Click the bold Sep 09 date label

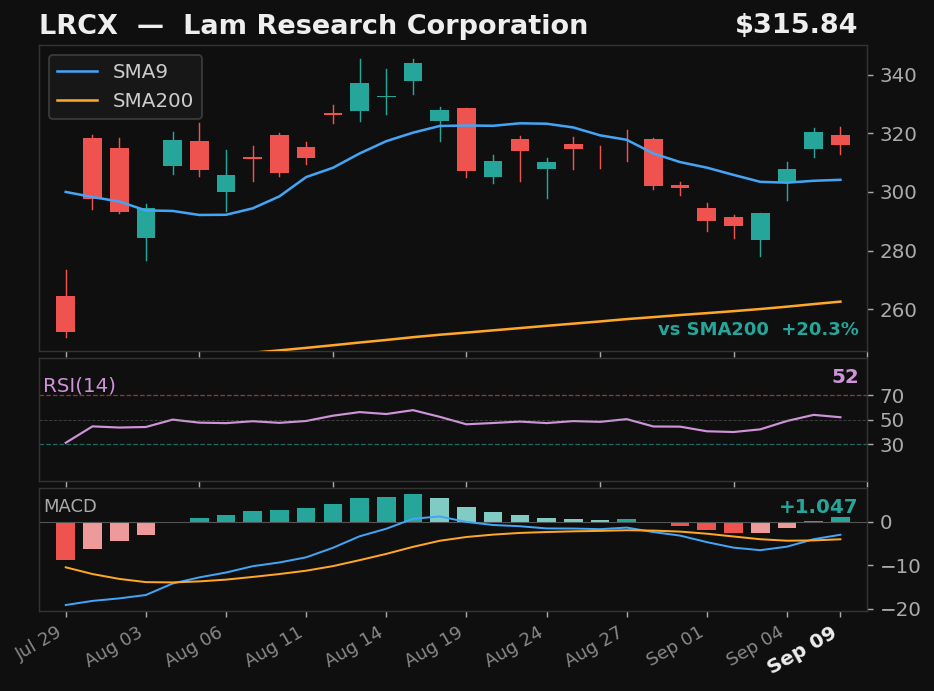pyautogui.click(x=802, y=650)
